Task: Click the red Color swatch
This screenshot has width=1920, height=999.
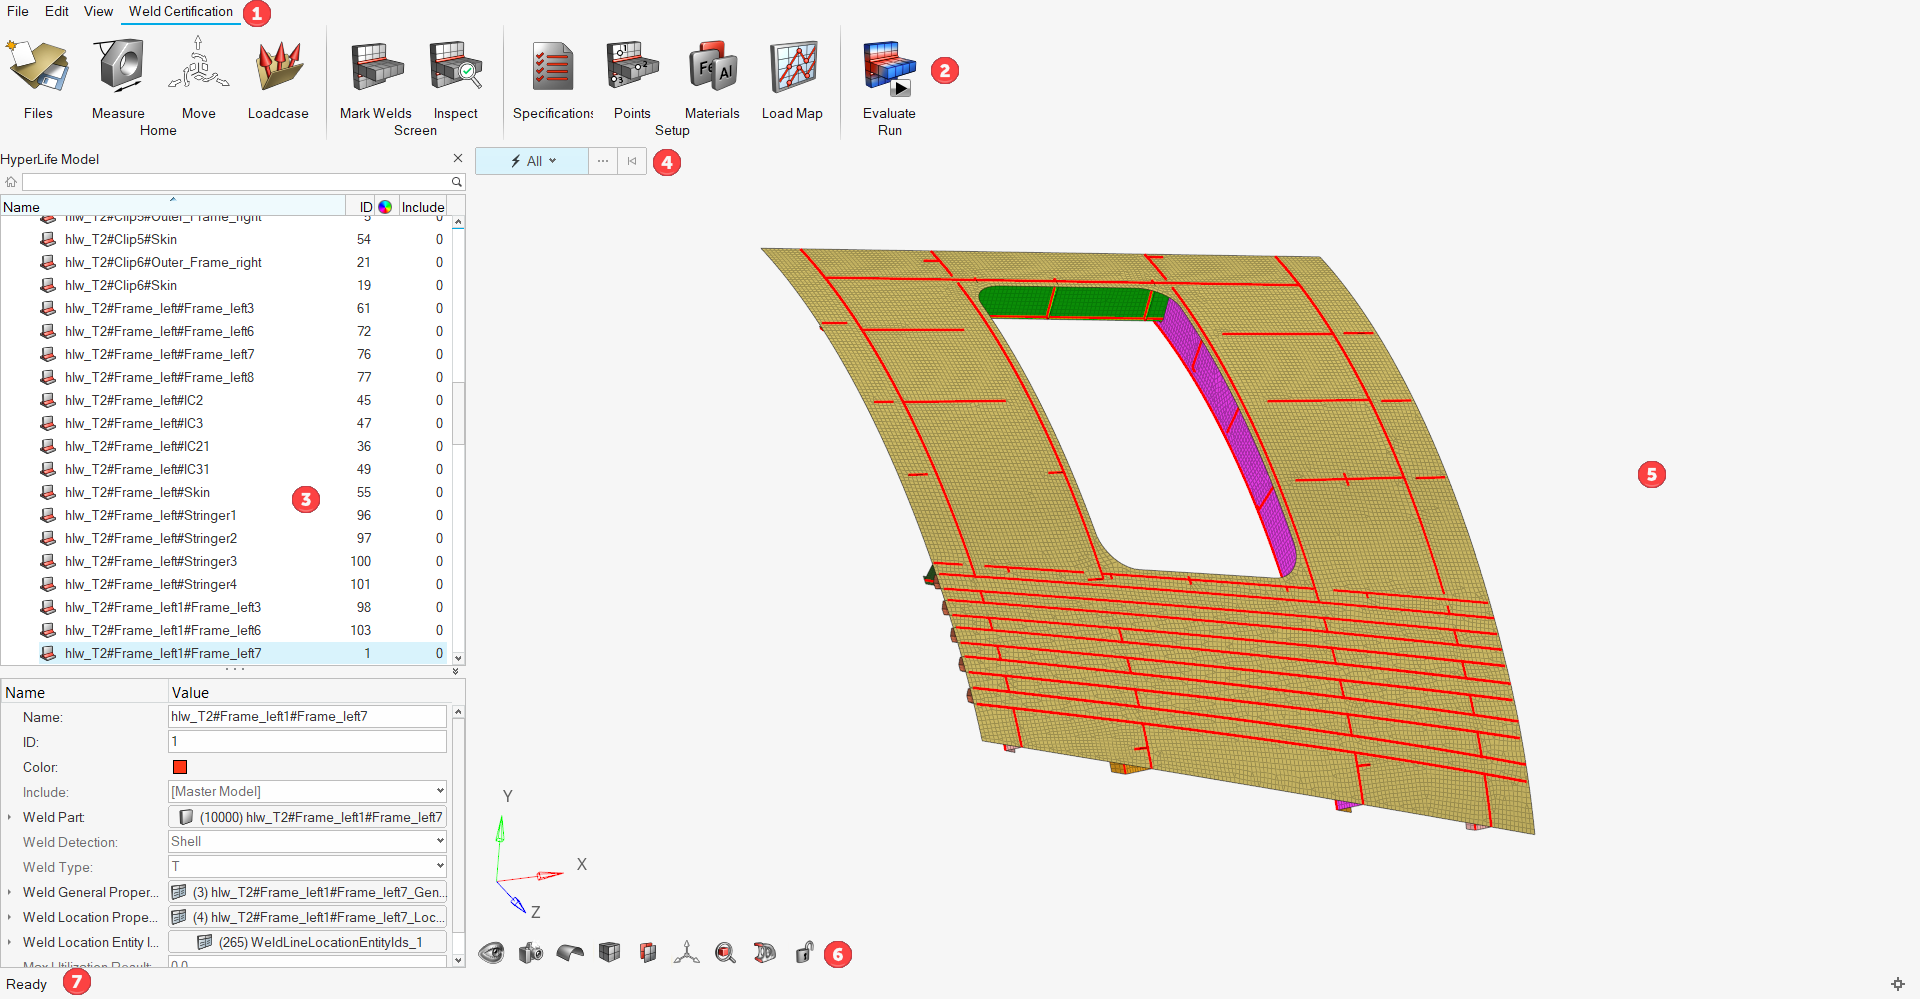Action: tap(180, 767)
